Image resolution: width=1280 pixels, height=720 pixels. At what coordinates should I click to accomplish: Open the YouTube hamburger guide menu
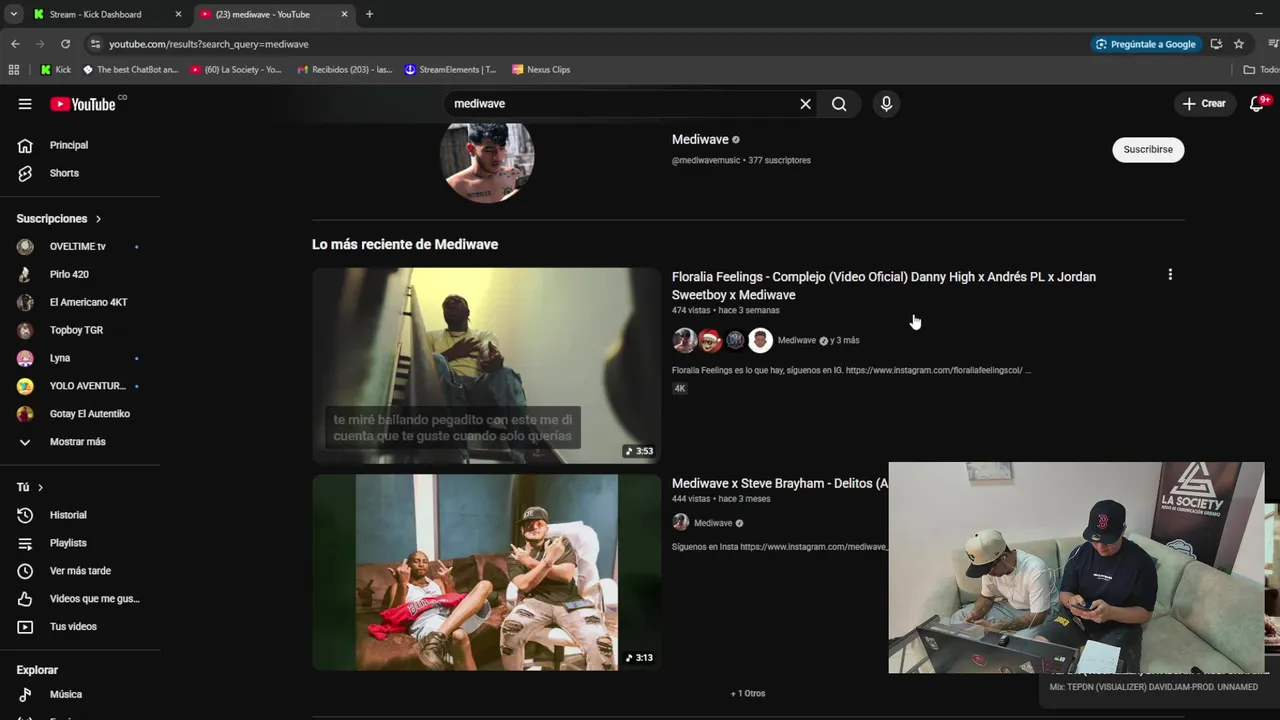click(25, 104)
